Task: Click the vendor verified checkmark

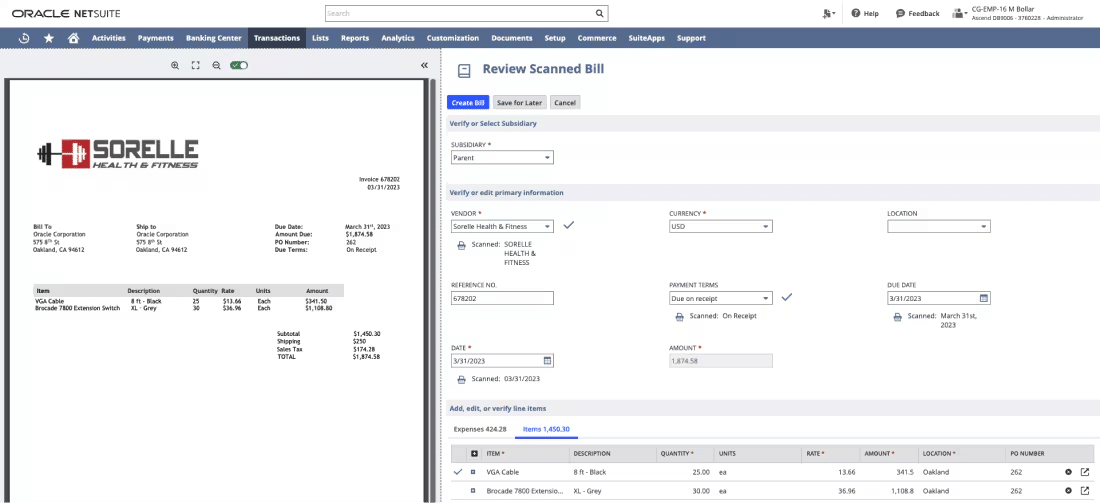Action: [x=569, y=225]
